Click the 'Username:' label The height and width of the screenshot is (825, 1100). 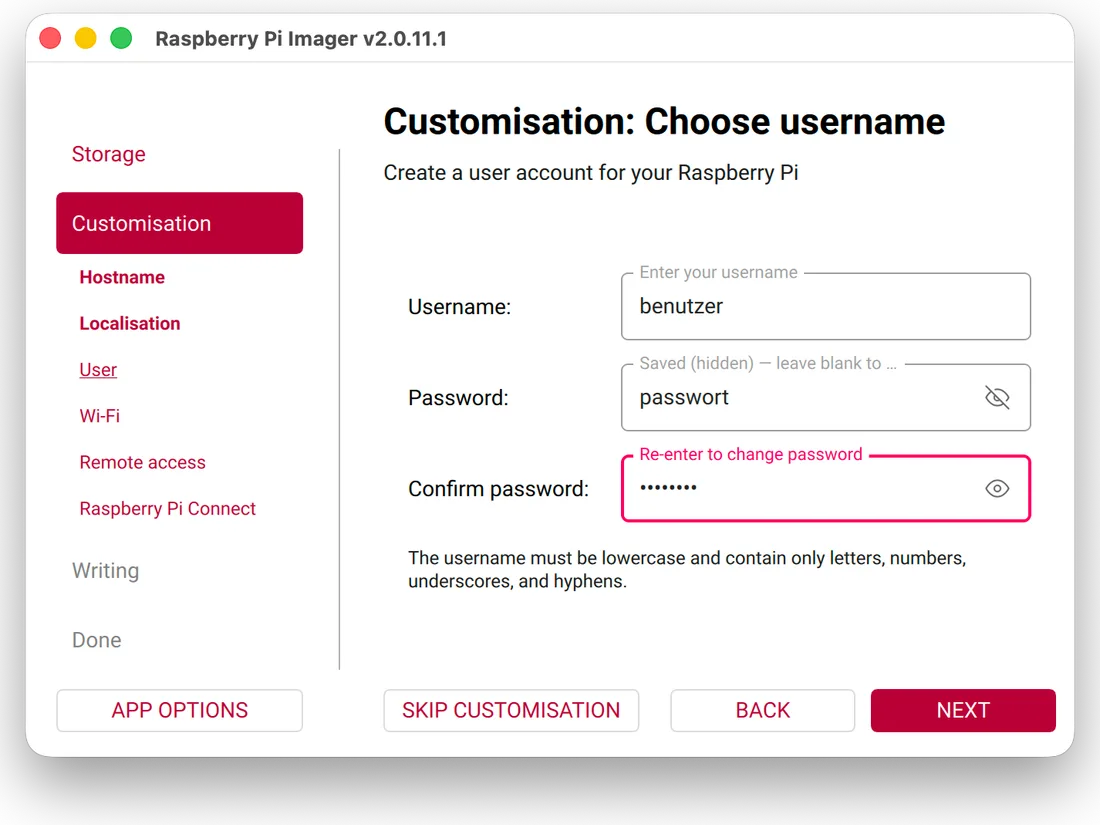click(x=460, y=307)
